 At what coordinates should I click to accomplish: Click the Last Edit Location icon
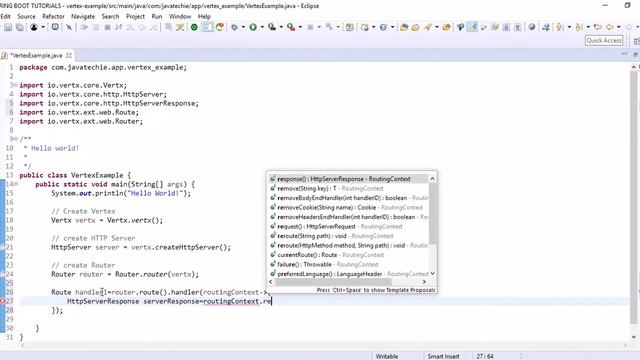(598, 27)
